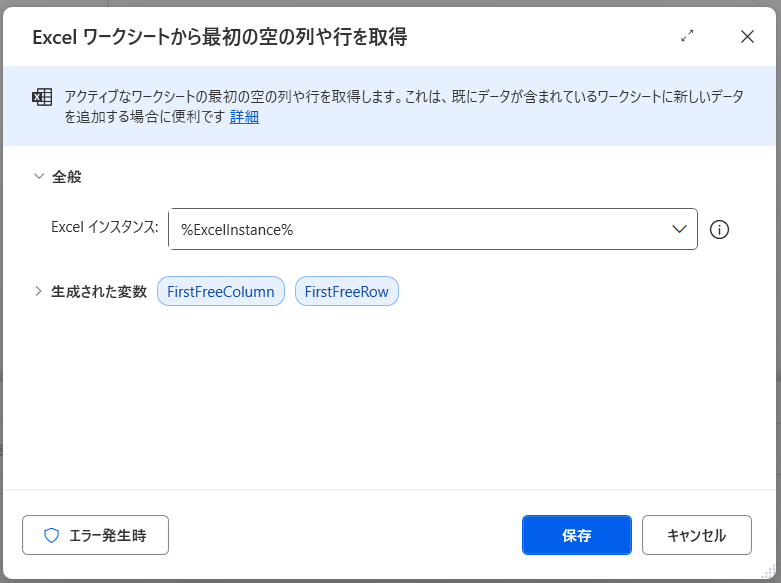Click the description text in the blue banner
Viewport: 781px width, 583px height.
[x=400, y=97]
